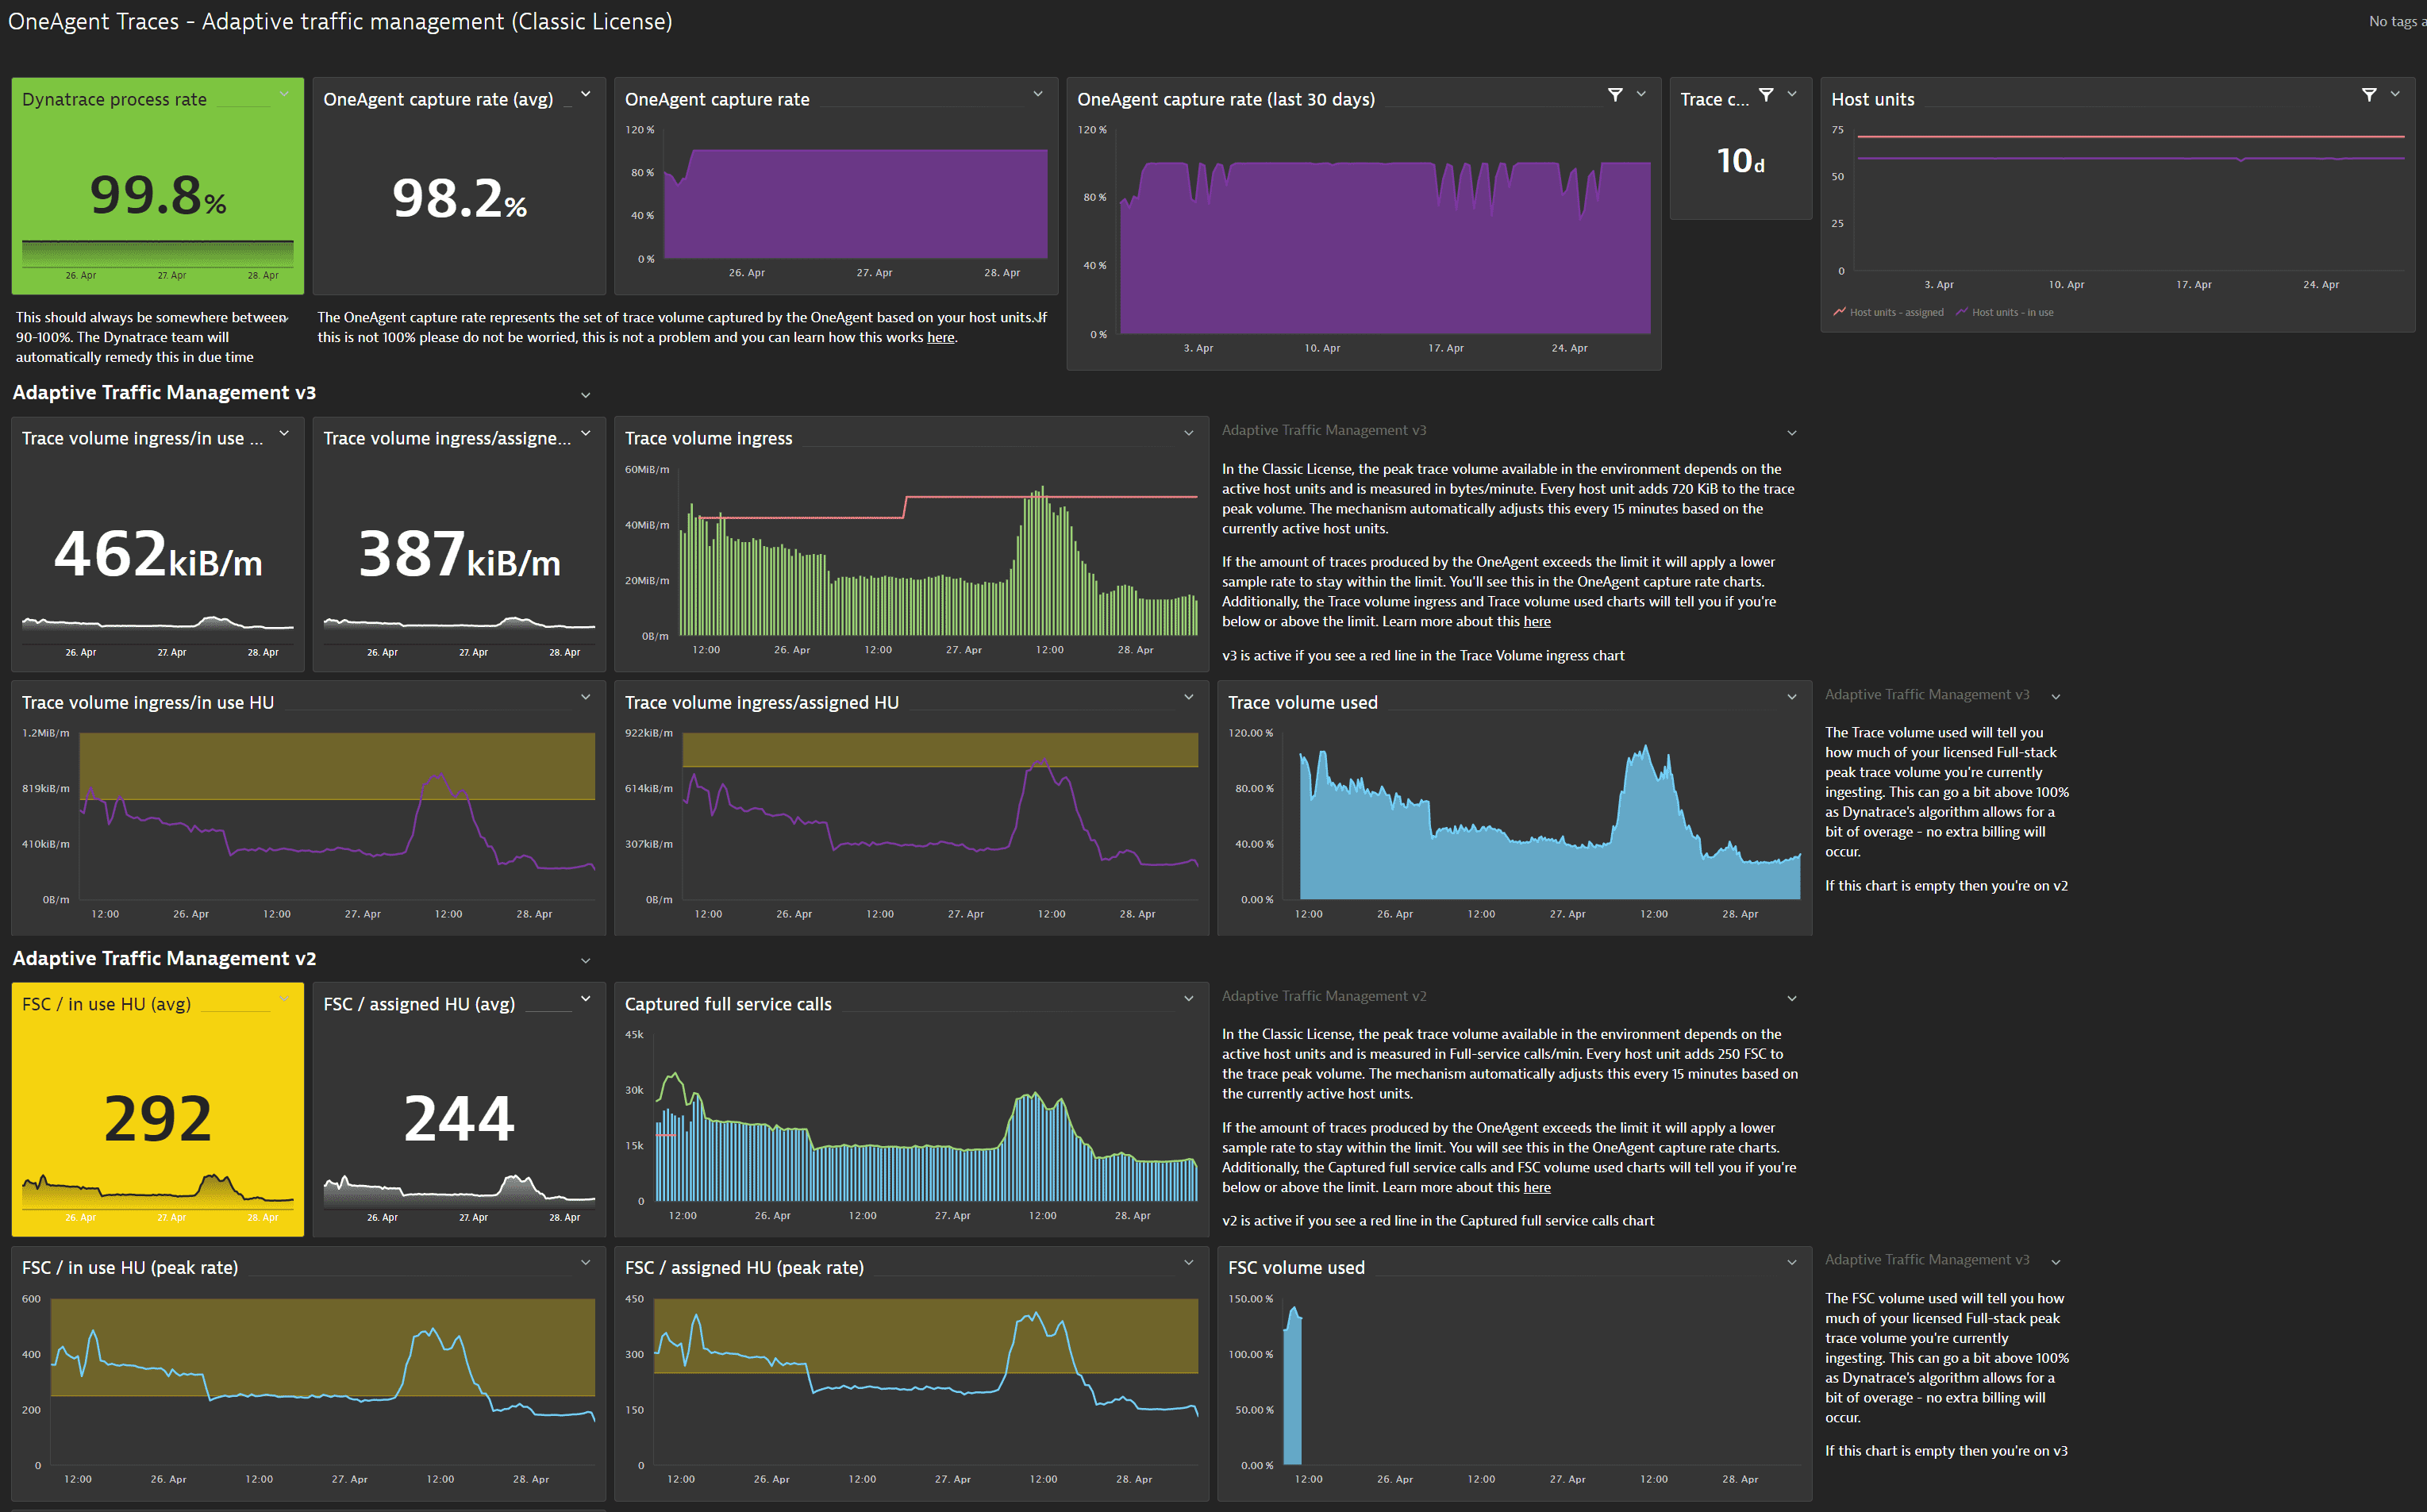Screen dimensions: 2427x1512
Task: Click the Host units - in use legend line marker
Action: click(x=1961, y=312)
